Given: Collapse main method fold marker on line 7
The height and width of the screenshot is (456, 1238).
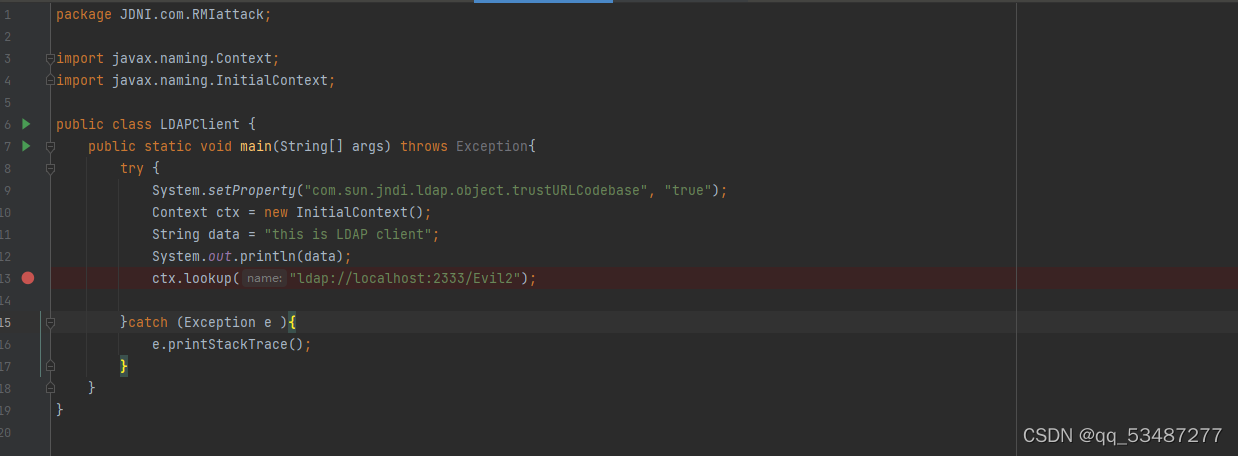Looking at the screenshot, I should tap(50, 146).
